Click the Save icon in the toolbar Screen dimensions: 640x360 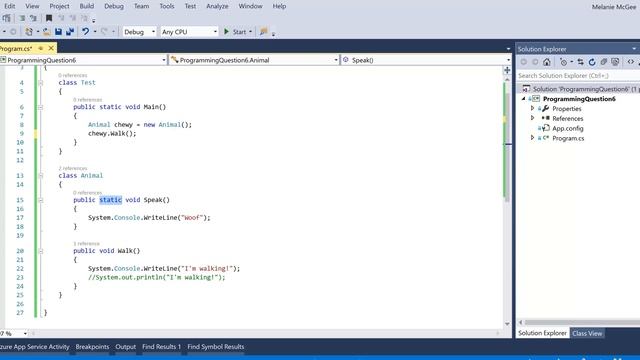[58, 31]
